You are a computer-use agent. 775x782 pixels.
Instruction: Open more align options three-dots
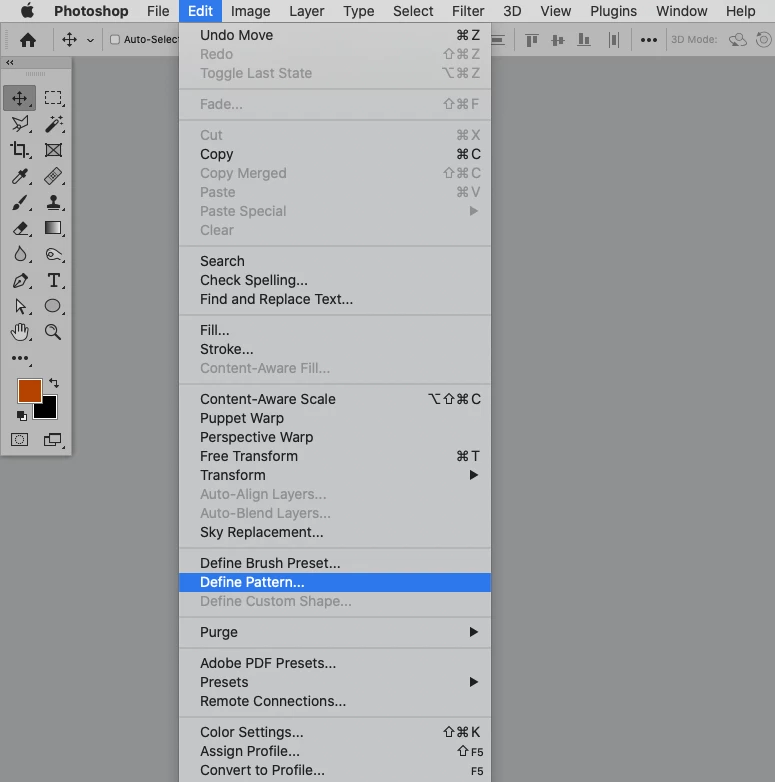[x=648, y=40]
